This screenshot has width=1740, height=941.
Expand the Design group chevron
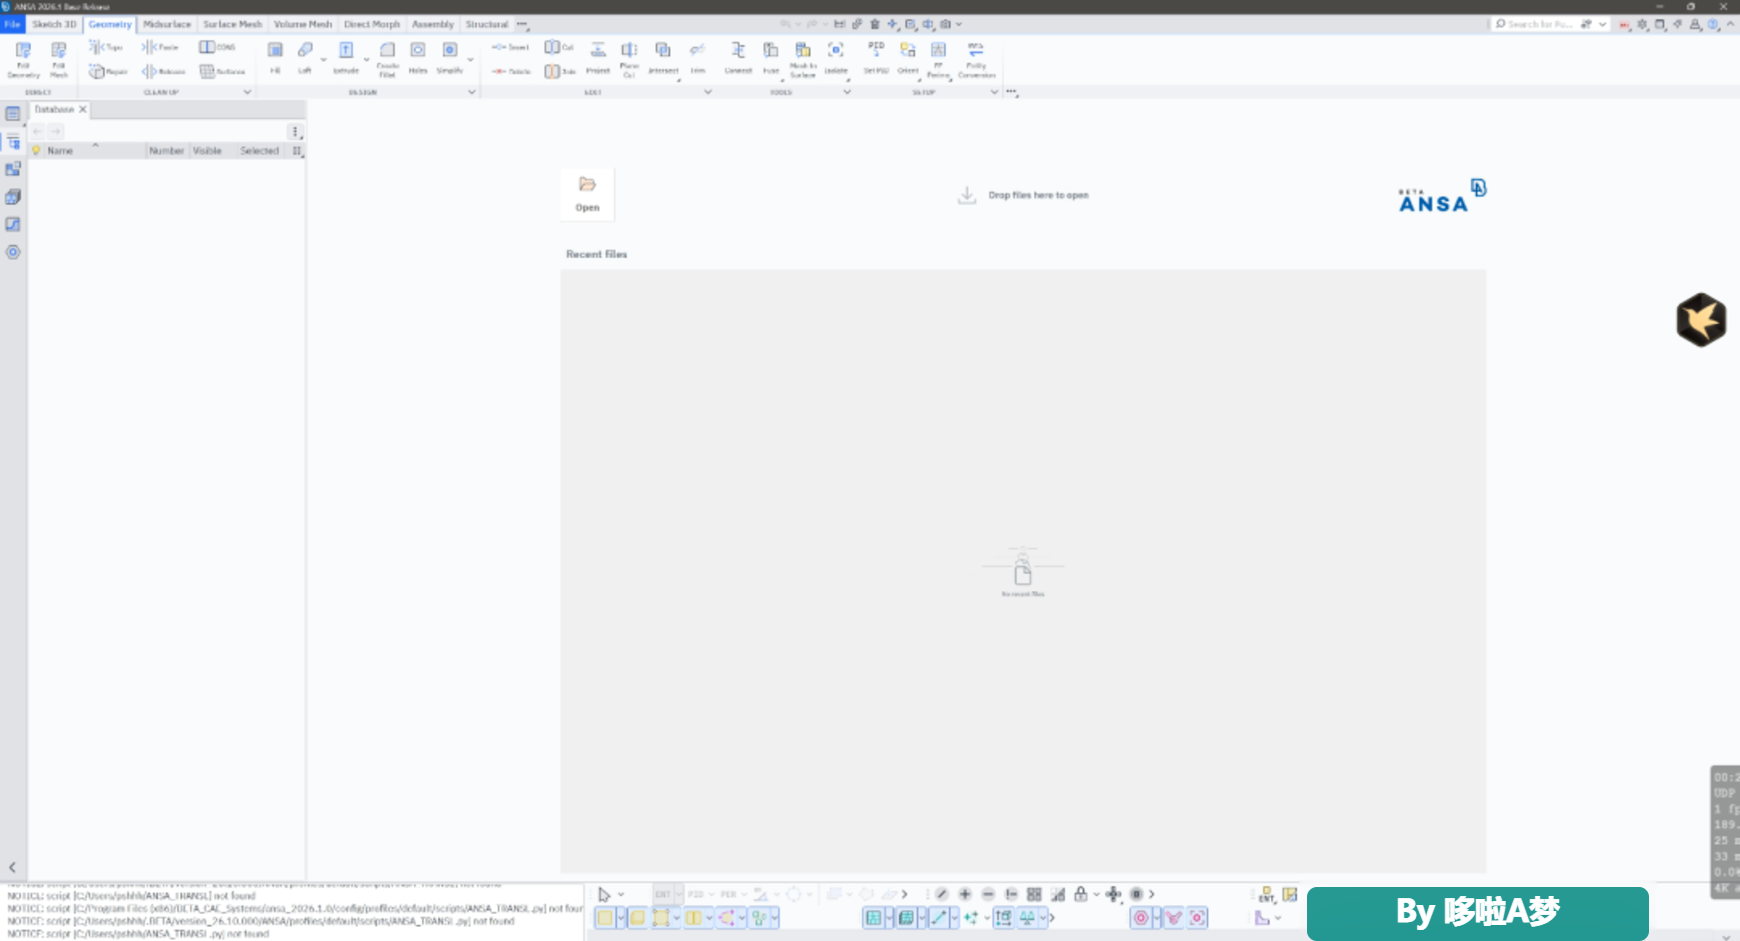click(x=472, y=92)
